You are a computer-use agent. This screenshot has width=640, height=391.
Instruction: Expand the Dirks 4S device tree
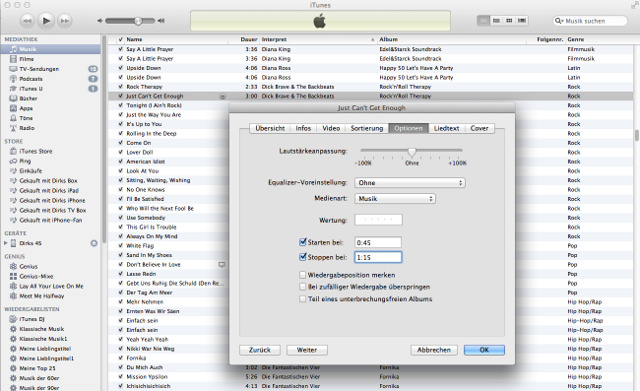click(x=6, y=243)
